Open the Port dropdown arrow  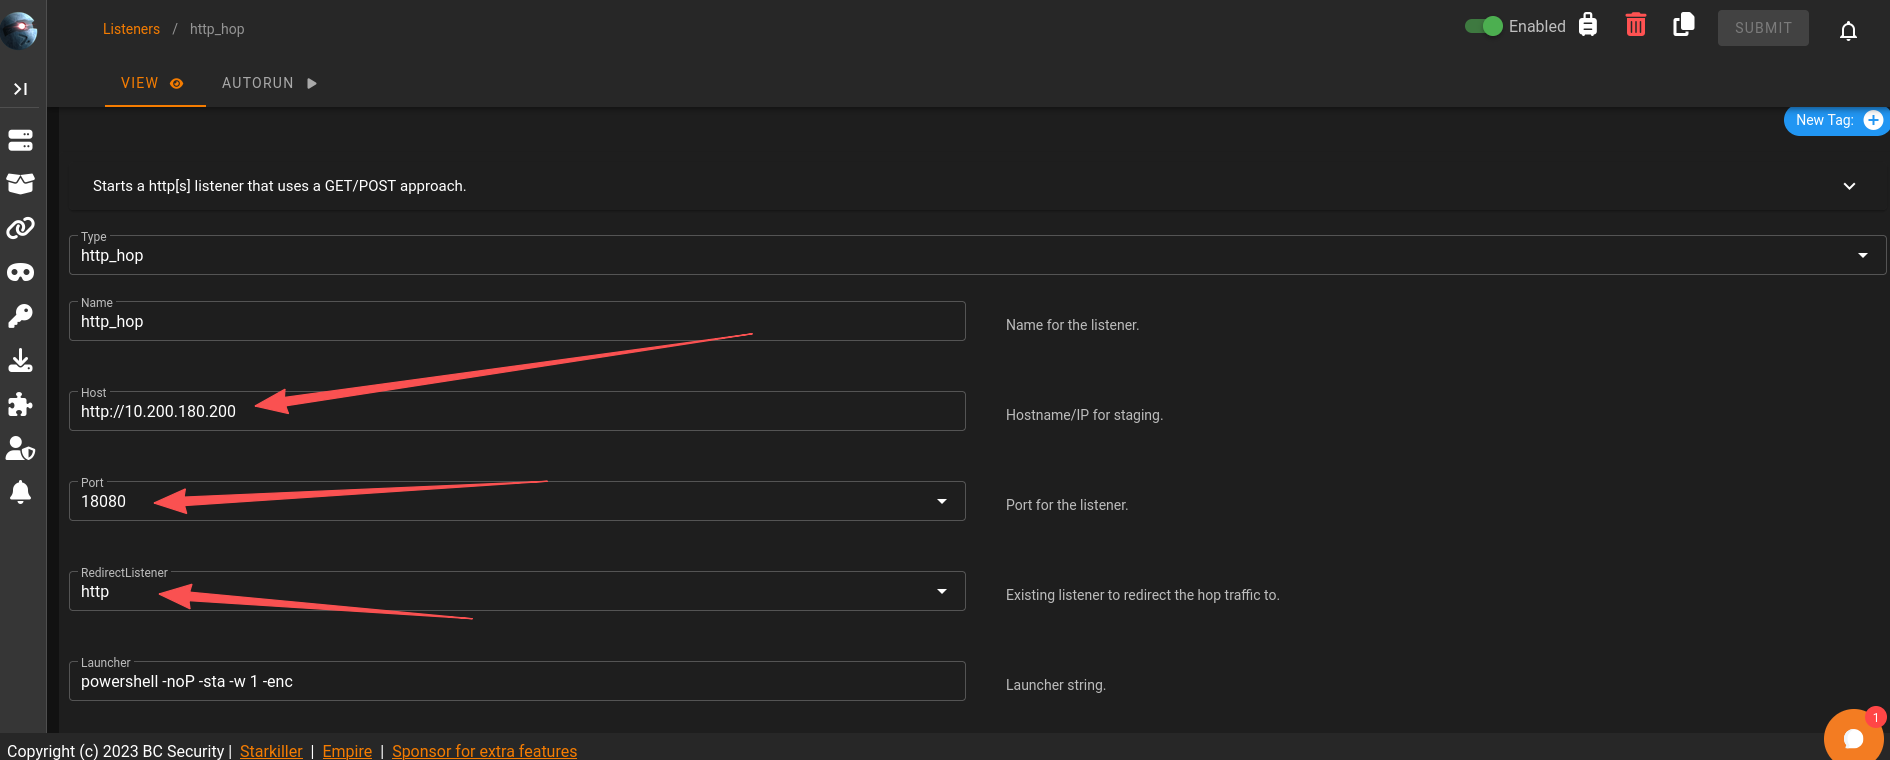tap(941, 501)
